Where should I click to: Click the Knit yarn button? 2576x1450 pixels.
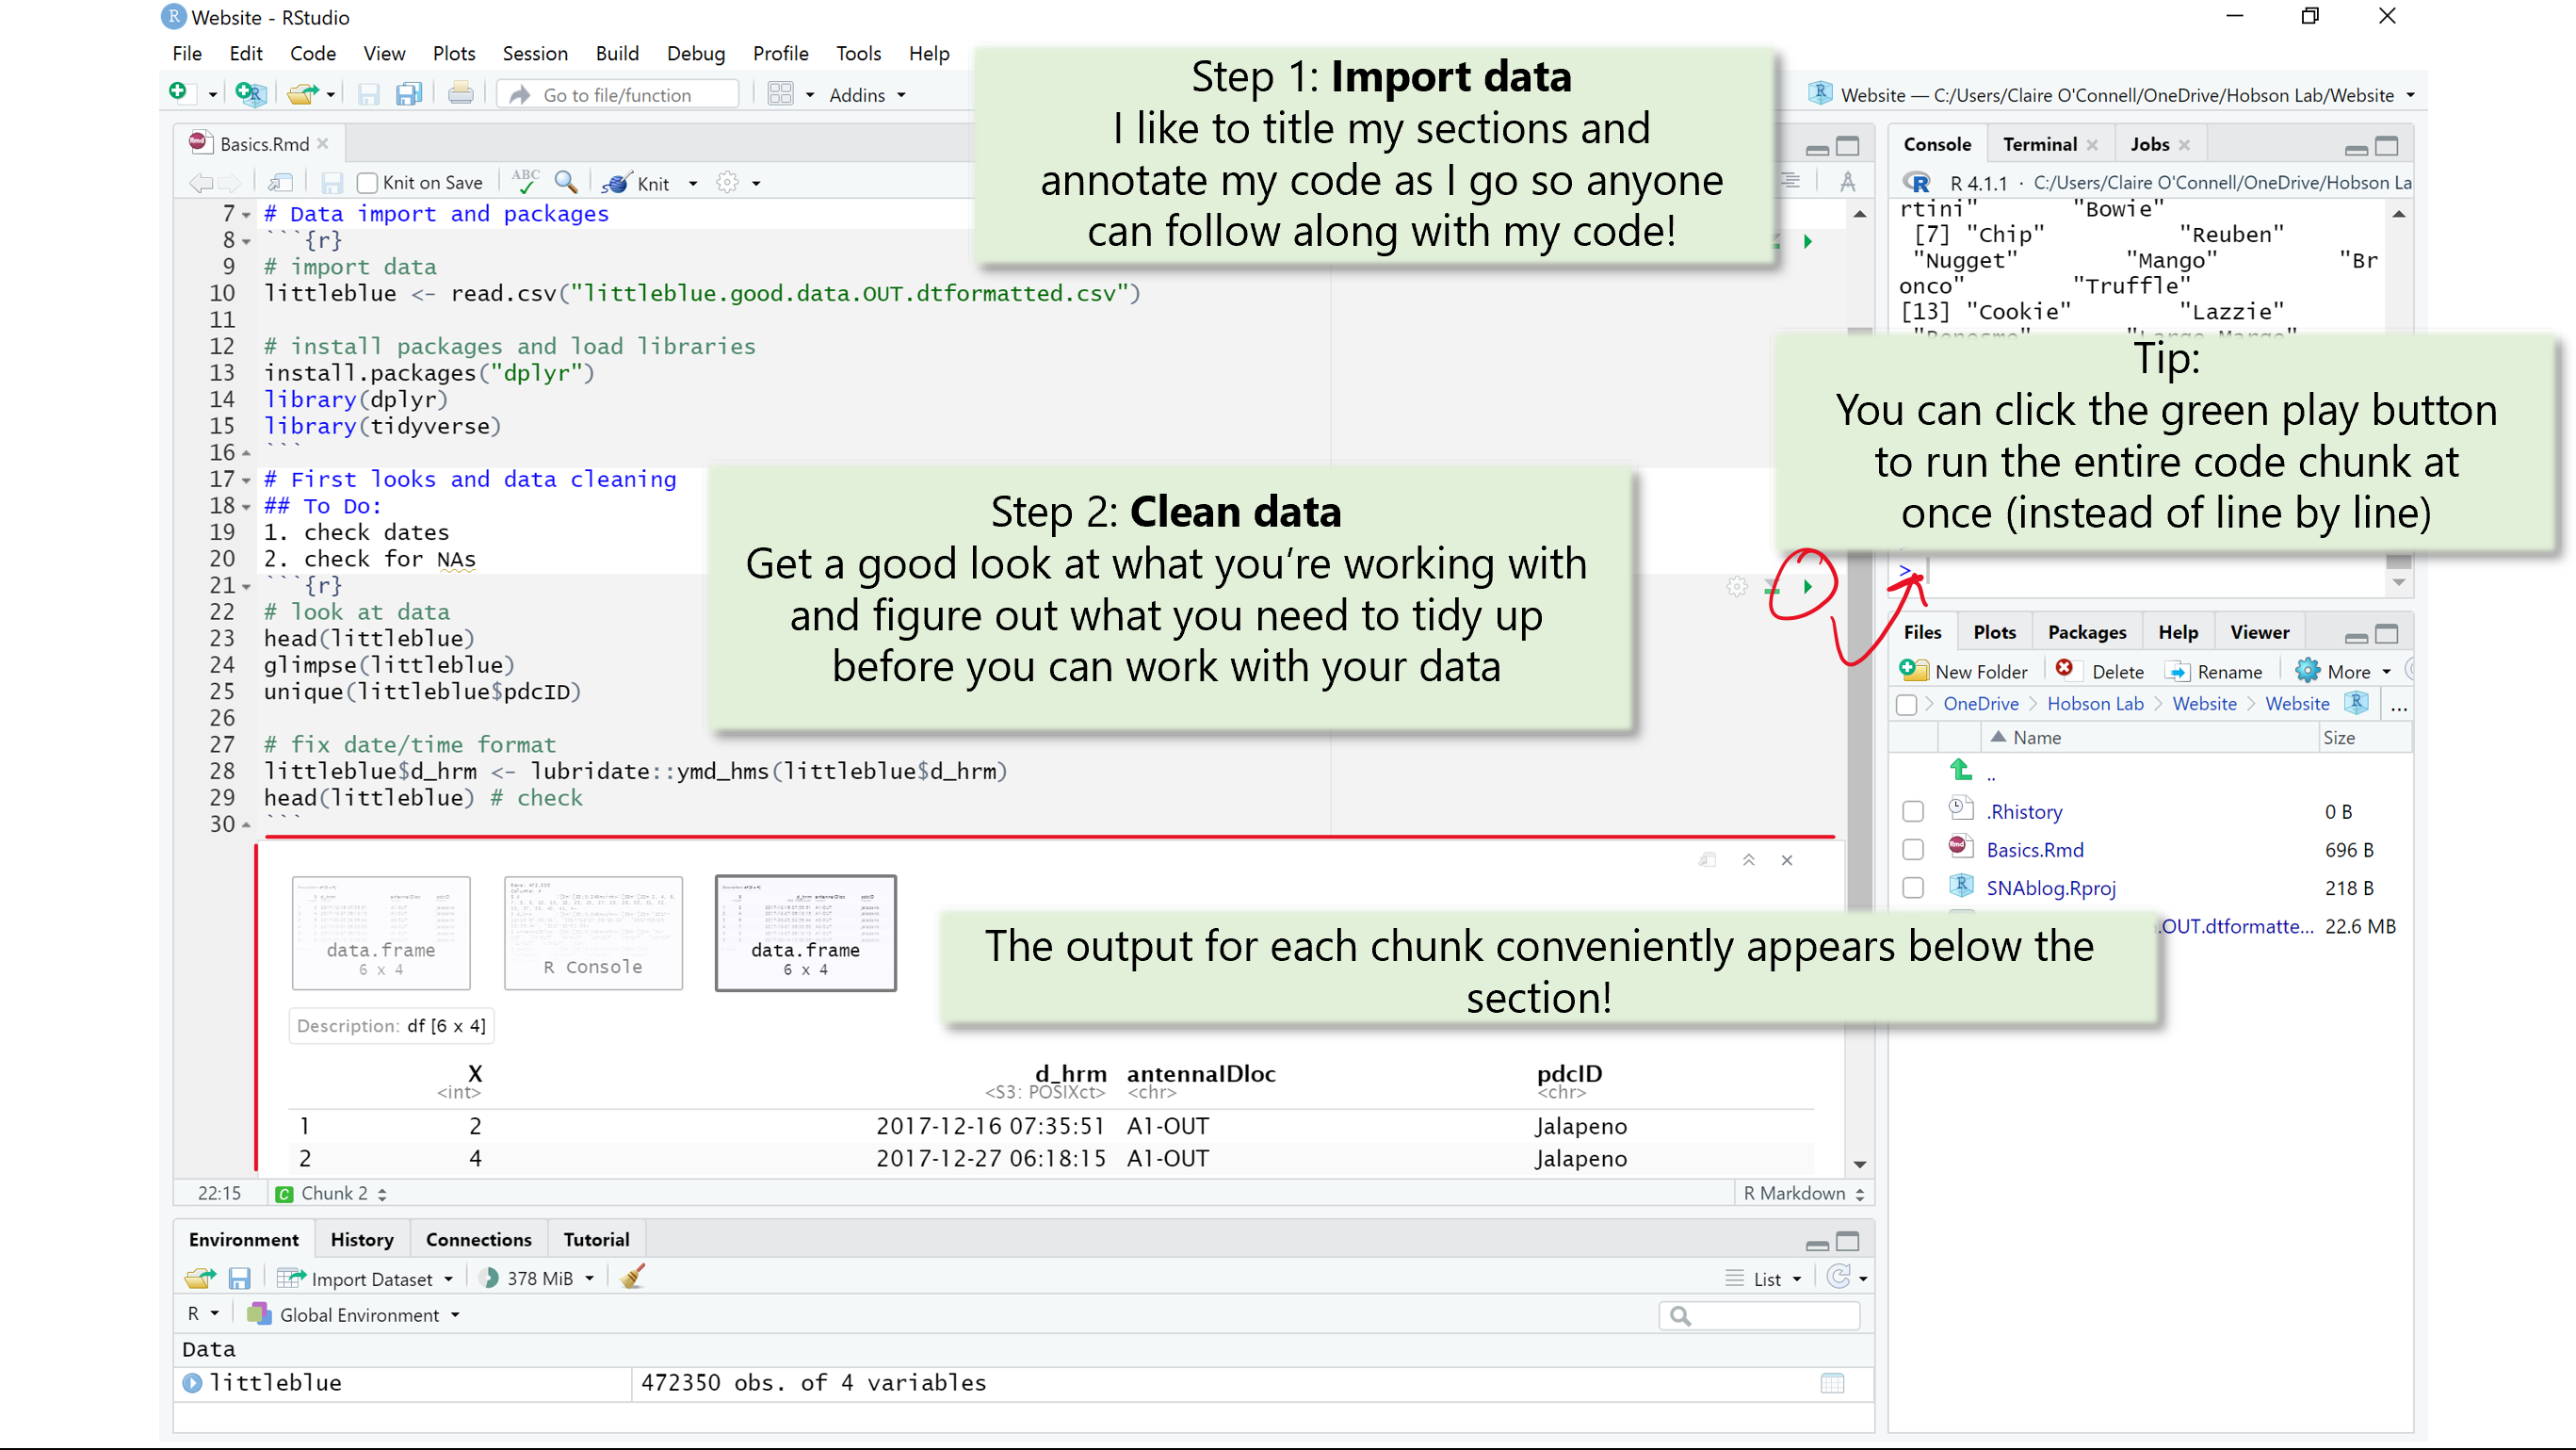point(636,183)
